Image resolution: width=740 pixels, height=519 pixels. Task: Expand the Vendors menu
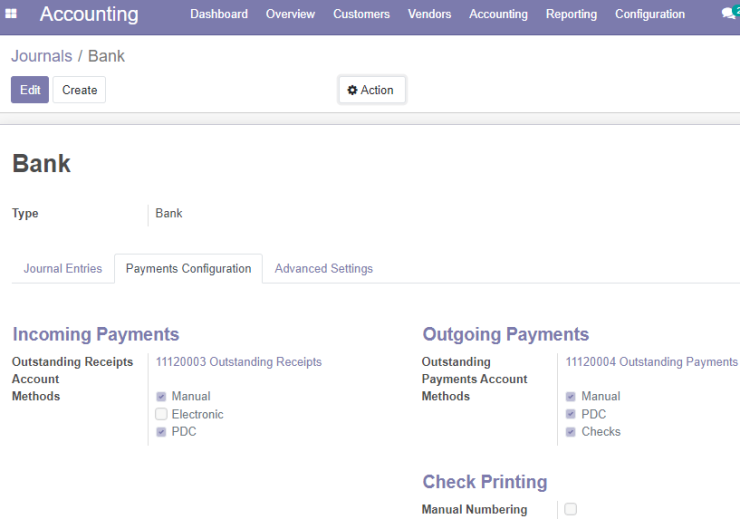[429, 14]
